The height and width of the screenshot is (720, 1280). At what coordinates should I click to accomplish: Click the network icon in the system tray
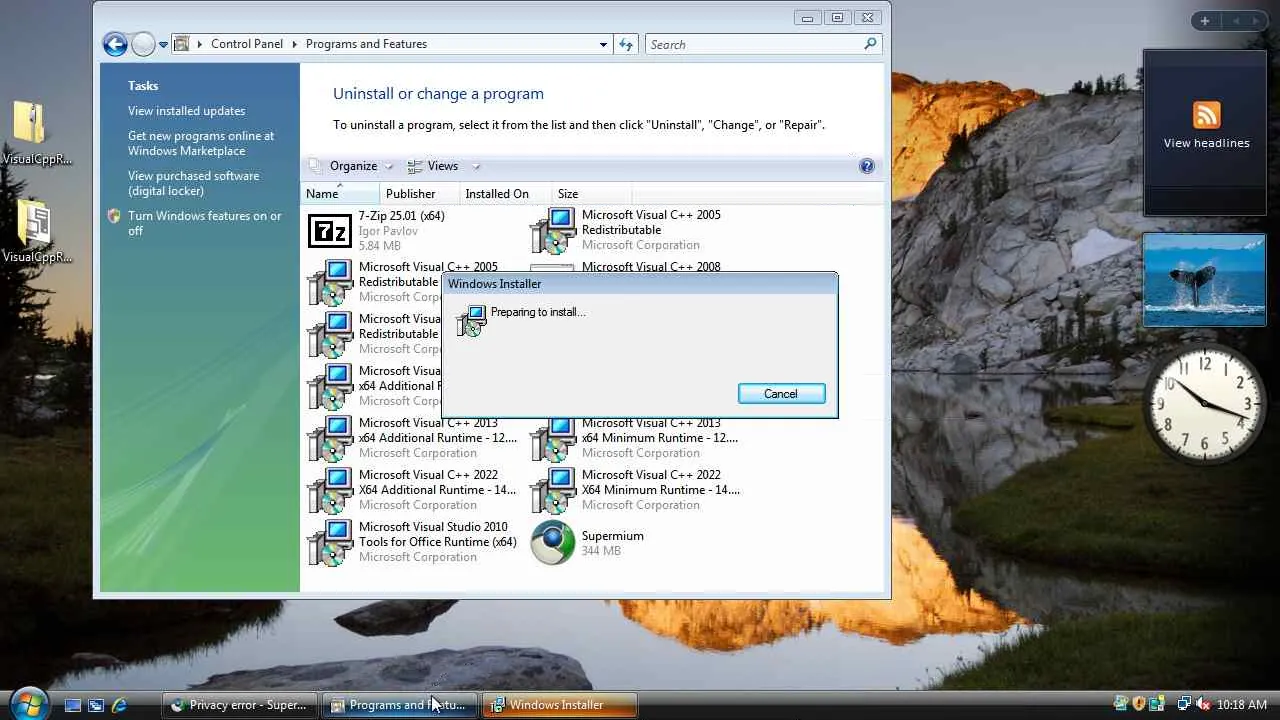[x=1185, y=704]
